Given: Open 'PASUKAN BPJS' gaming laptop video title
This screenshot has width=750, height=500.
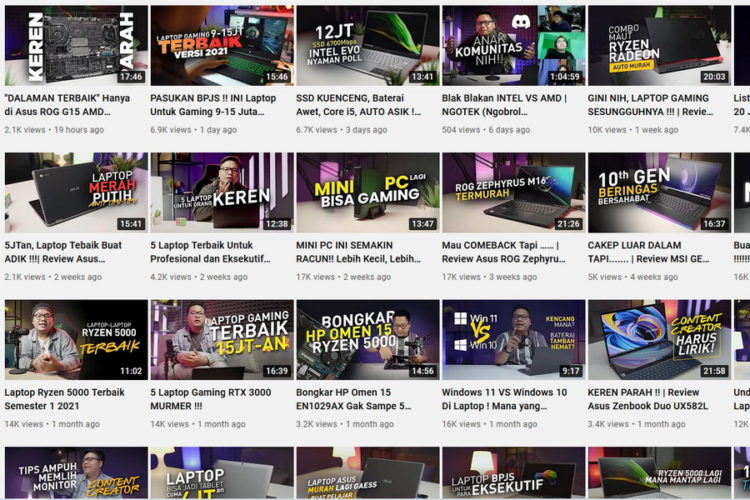Looking at the screenshot, I should click(x=213, y=105).
